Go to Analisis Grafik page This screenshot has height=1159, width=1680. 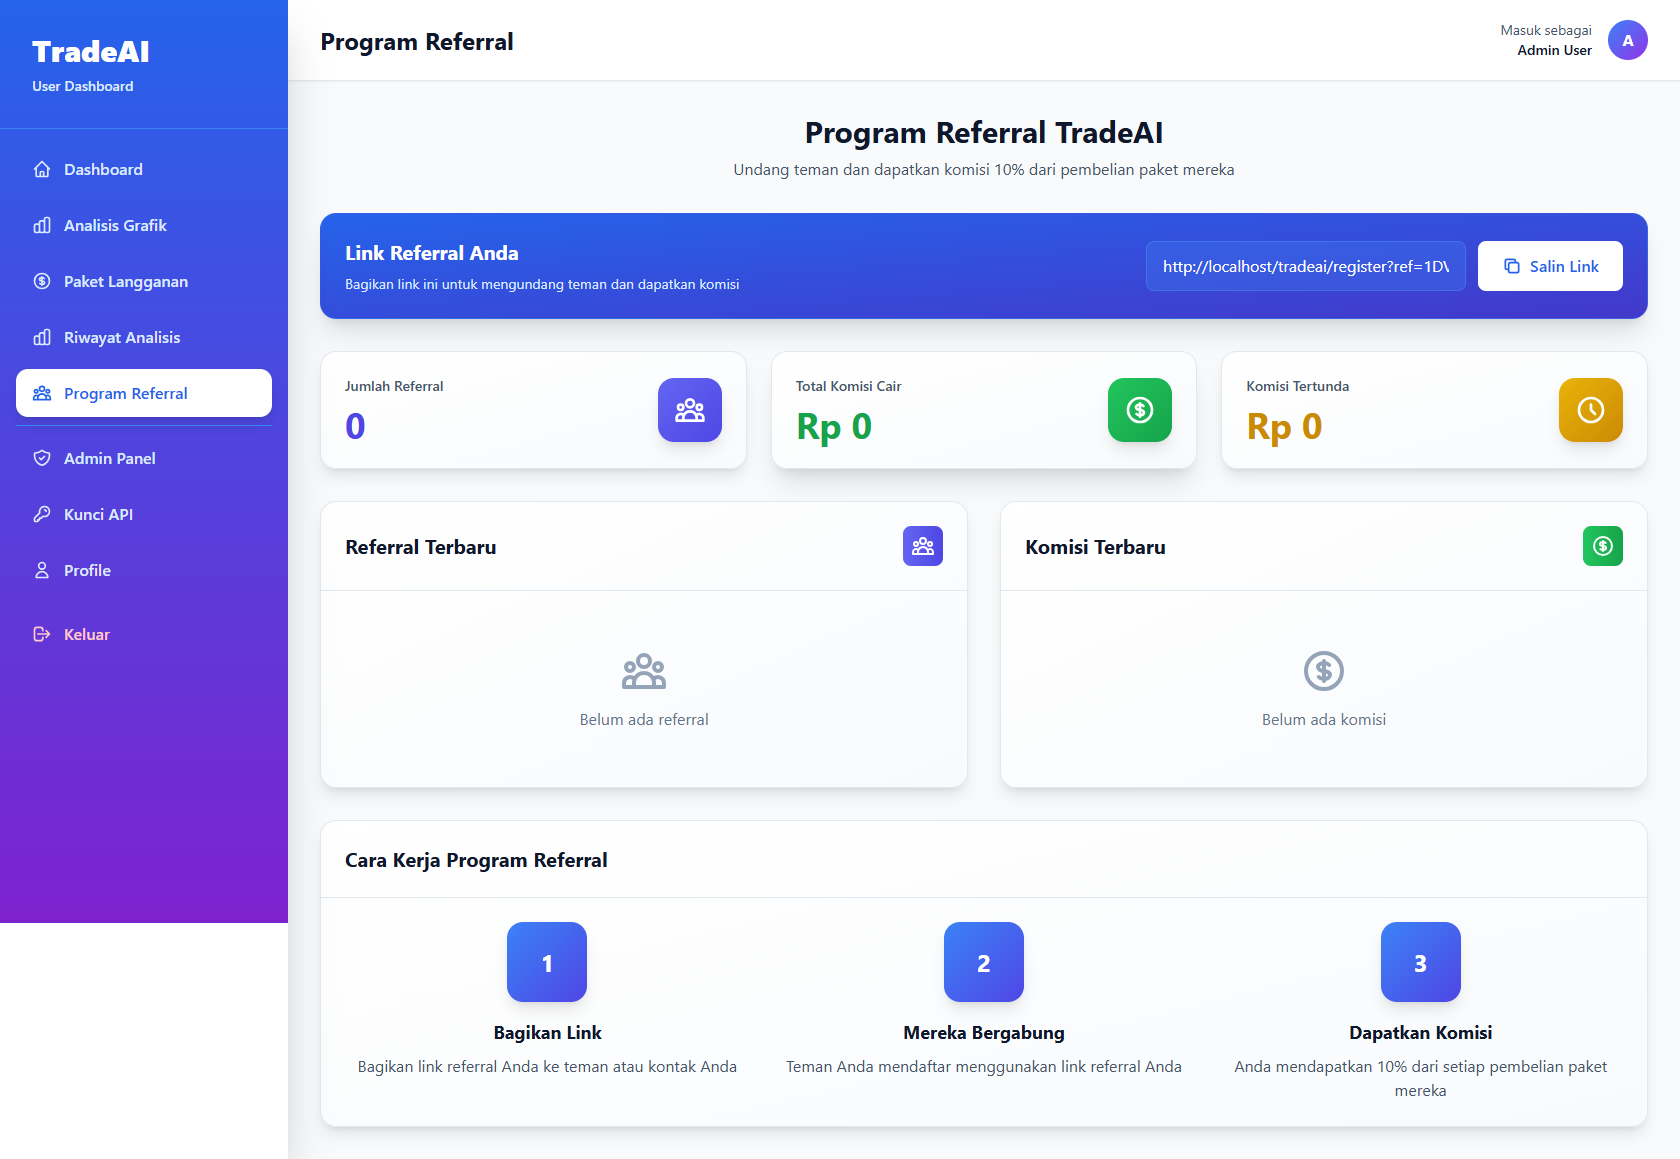pos(115,226)
